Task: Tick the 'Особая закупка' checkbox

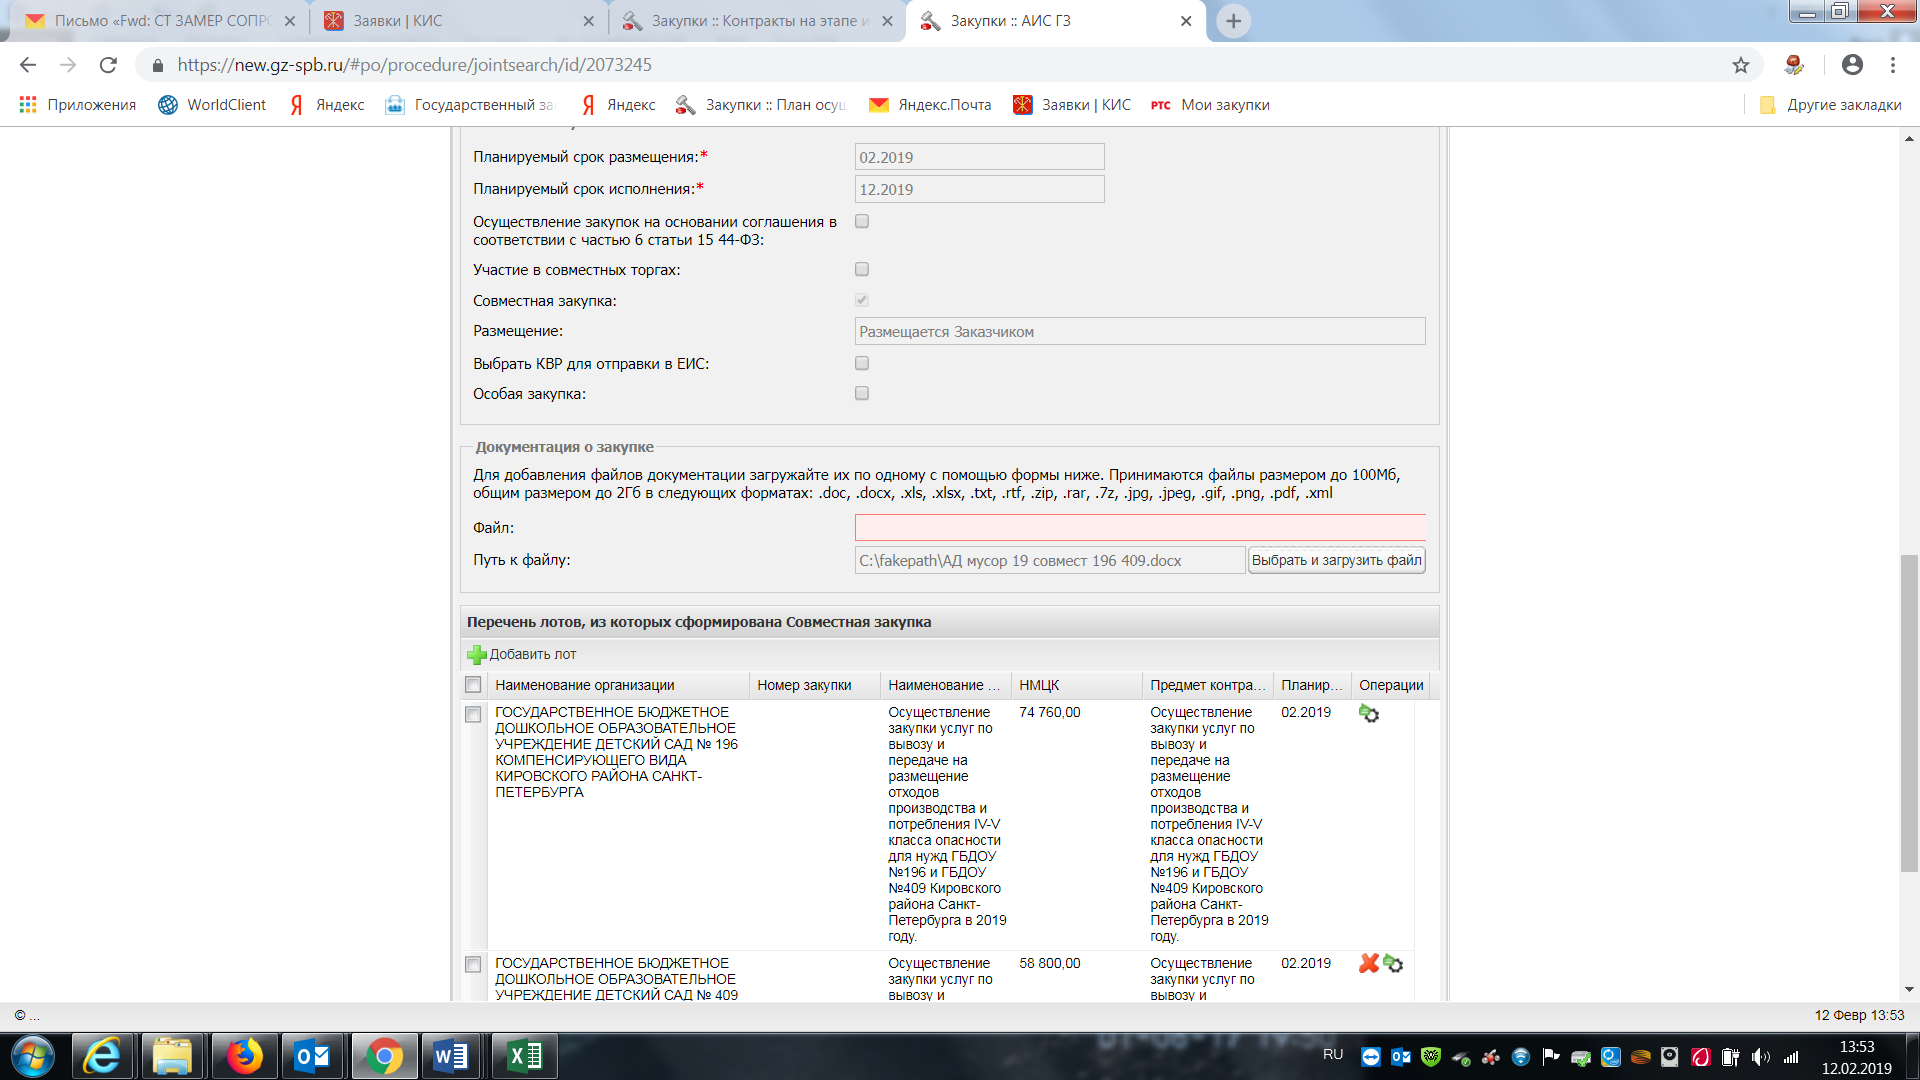Action: pos(862,394)
